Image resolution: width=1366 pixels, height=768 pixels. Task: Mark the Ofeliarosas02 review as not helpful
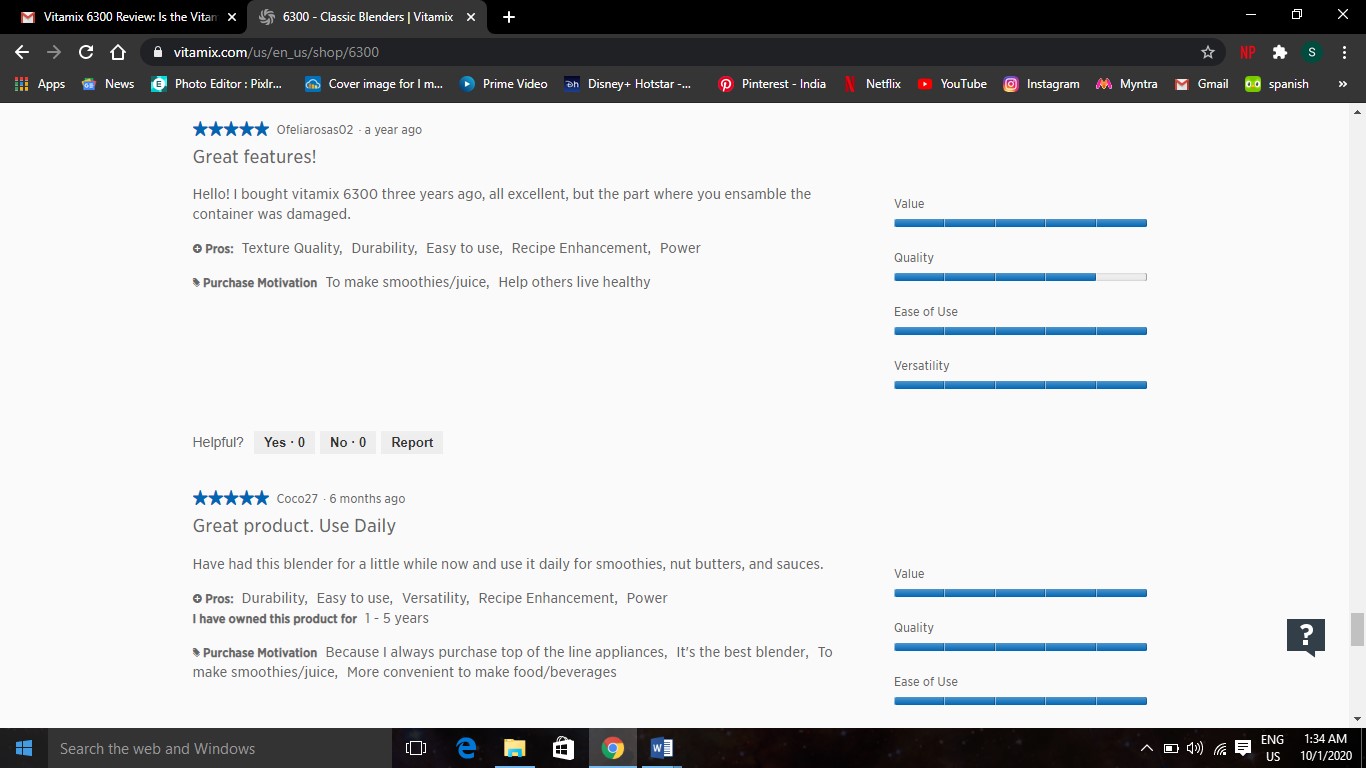348,442
